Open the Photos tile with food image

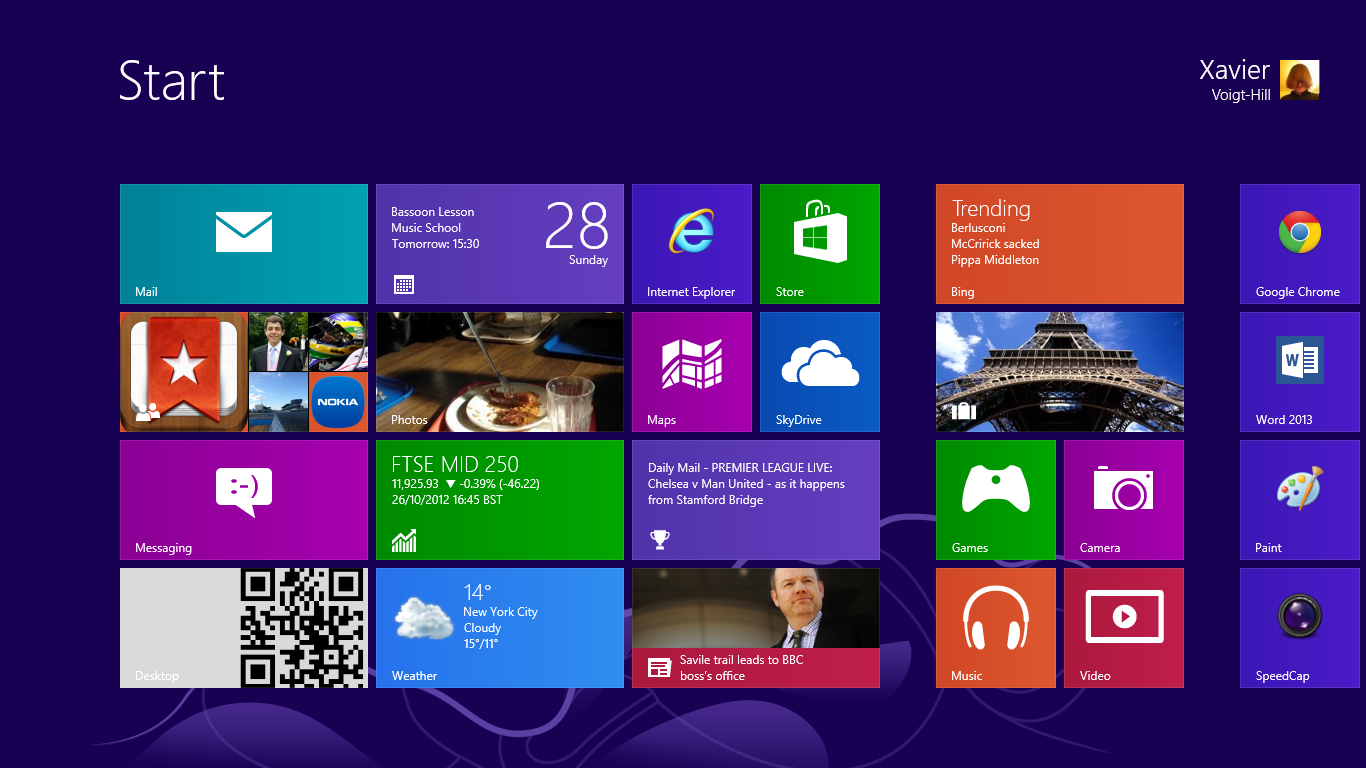(x=499, y=371)
